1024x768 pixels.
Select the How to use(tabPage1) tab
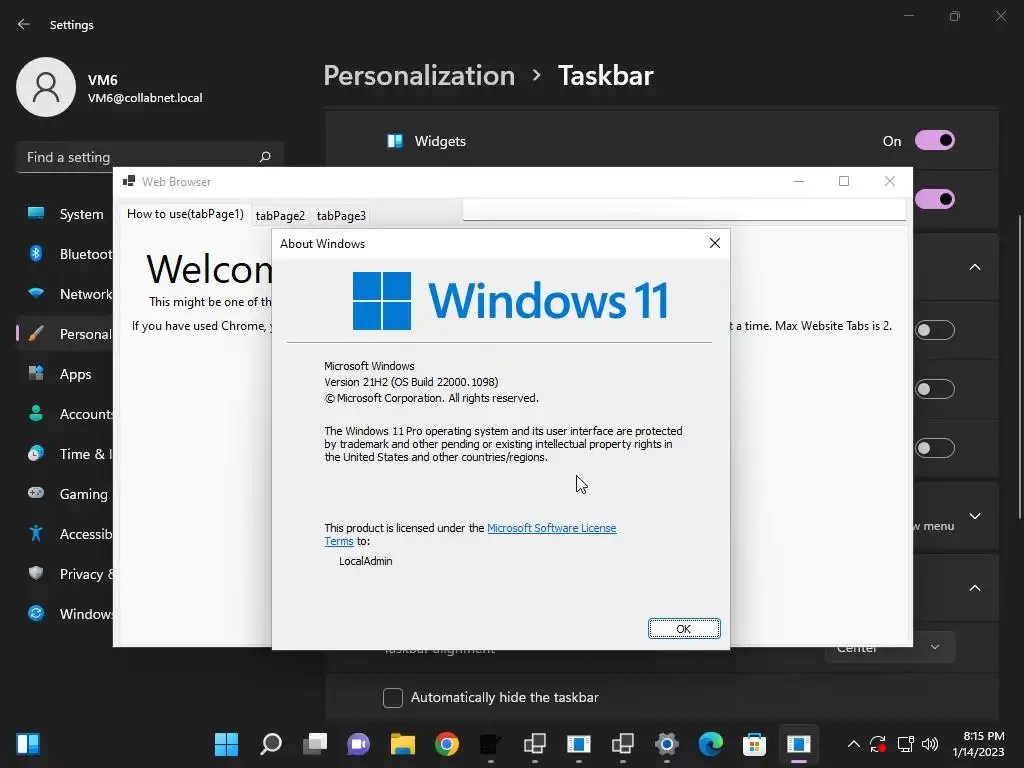[185, 214]
